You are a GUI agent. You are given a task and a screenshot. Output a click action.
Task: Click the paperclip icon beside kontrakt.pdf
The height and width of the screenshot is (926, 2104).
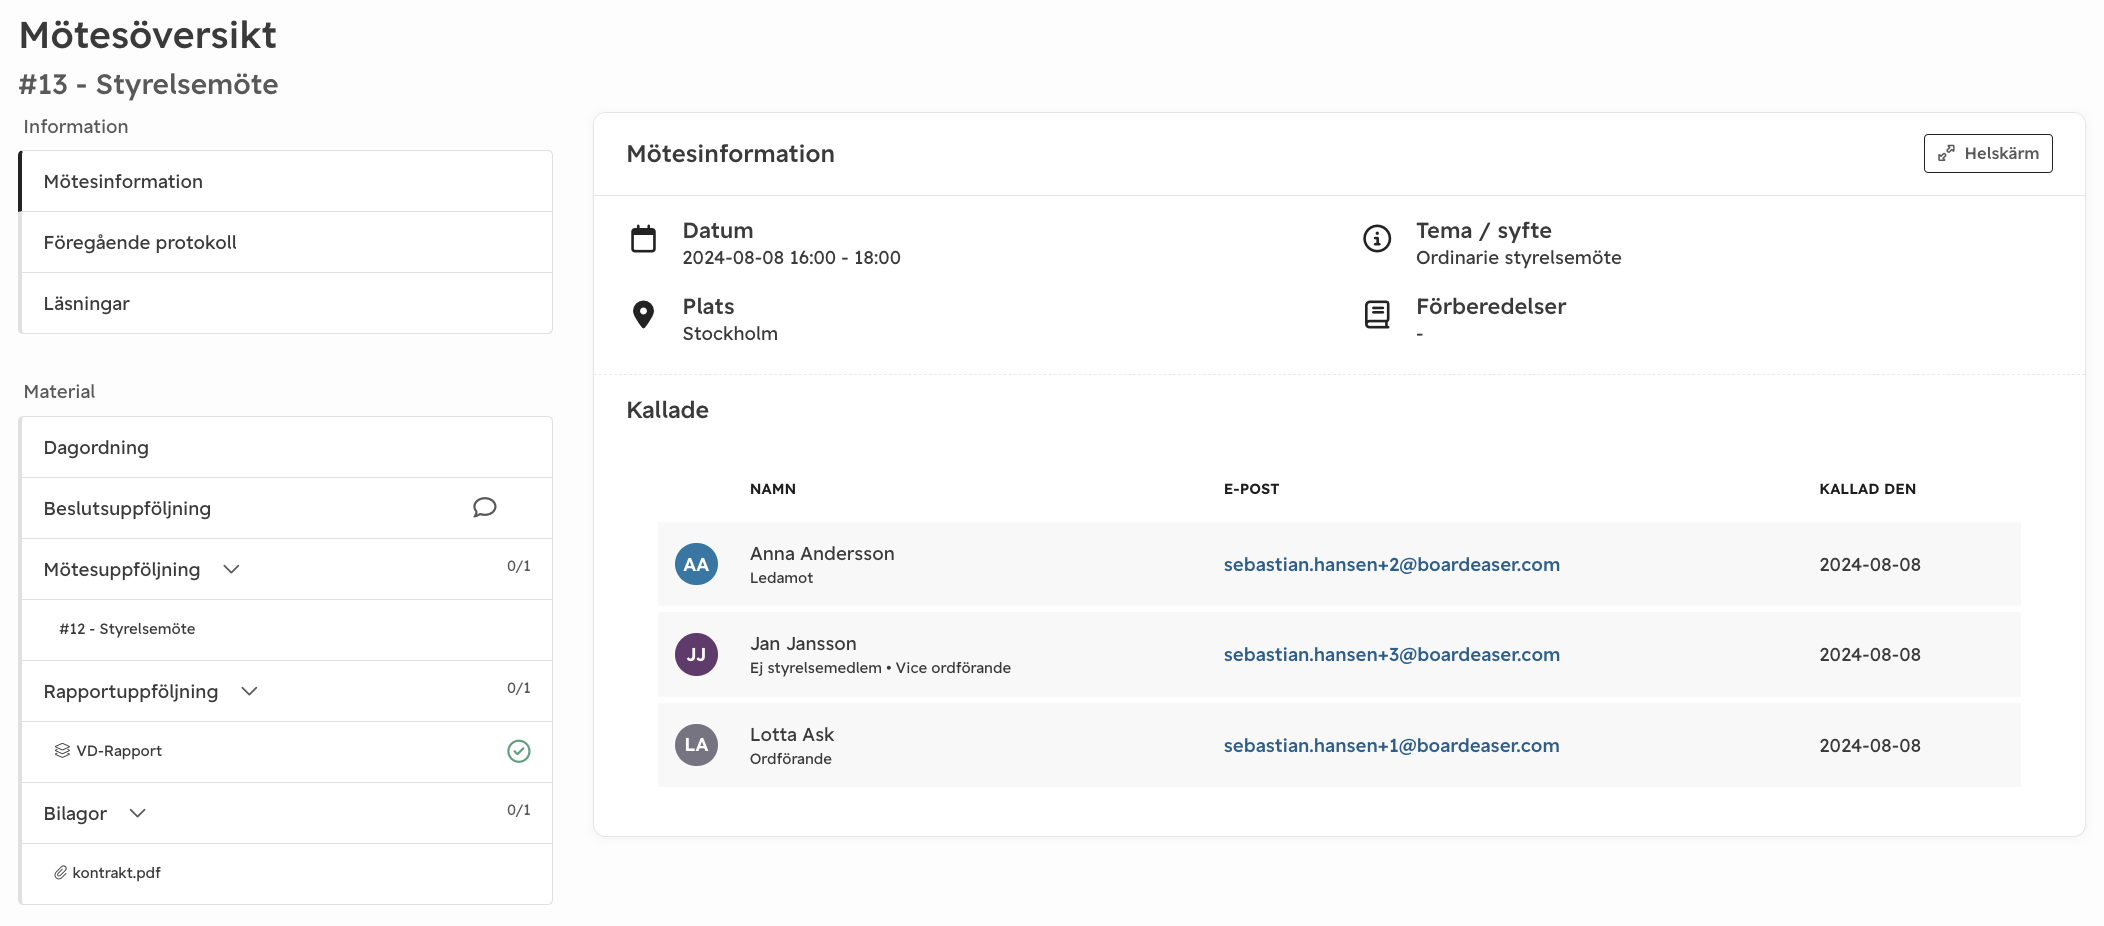60,873
